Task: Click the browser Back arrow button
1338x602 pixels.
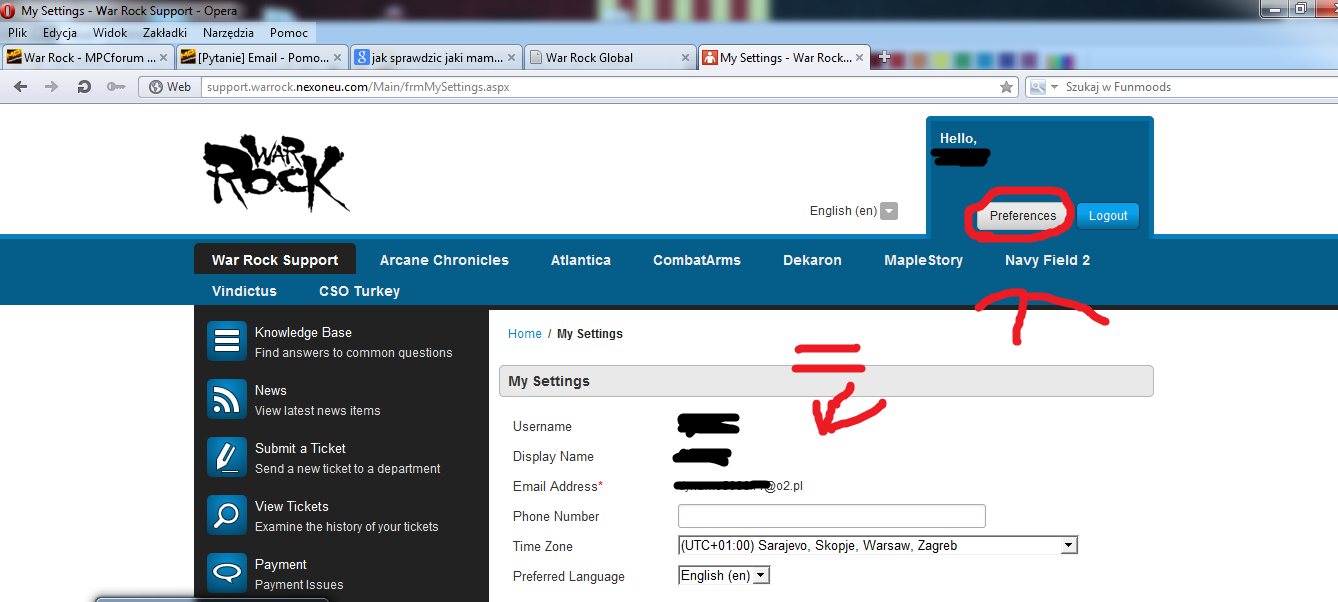Action: (x=20, y=87)
